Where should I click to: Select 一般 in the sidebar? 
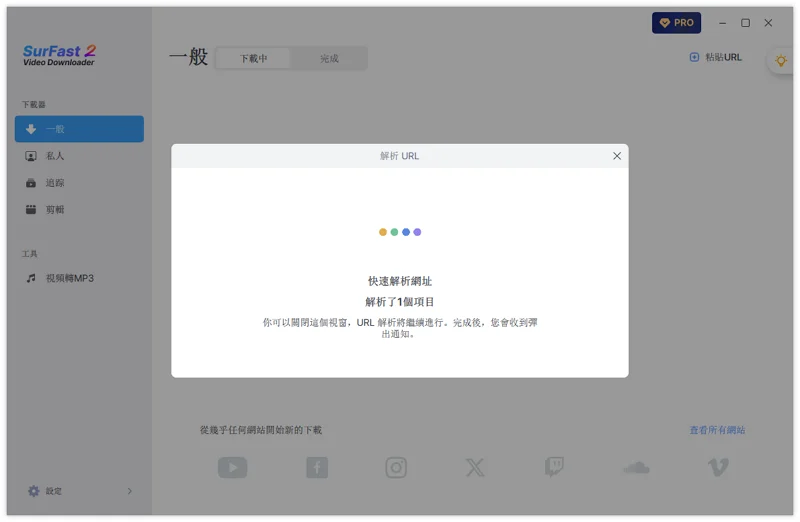tap(79, 129)
